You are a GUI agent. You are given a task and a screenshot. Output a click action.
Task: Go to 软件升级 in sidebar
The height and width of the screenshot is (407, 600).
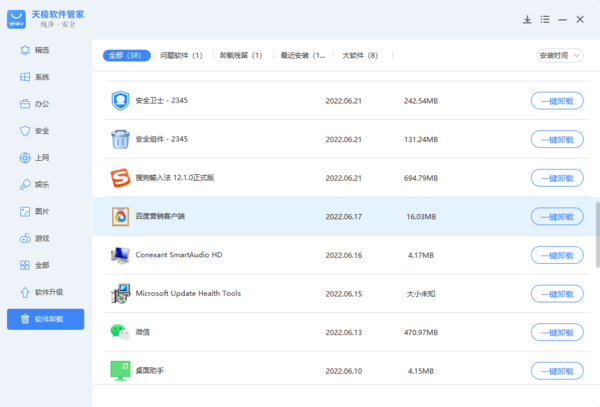click(49, 292)
